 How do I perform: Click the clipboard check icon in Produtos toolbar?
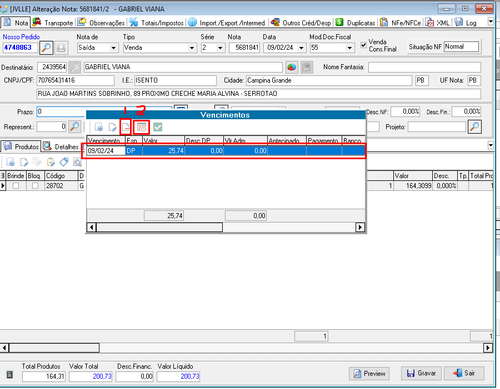pyautogui.click(x=51, y=162)
